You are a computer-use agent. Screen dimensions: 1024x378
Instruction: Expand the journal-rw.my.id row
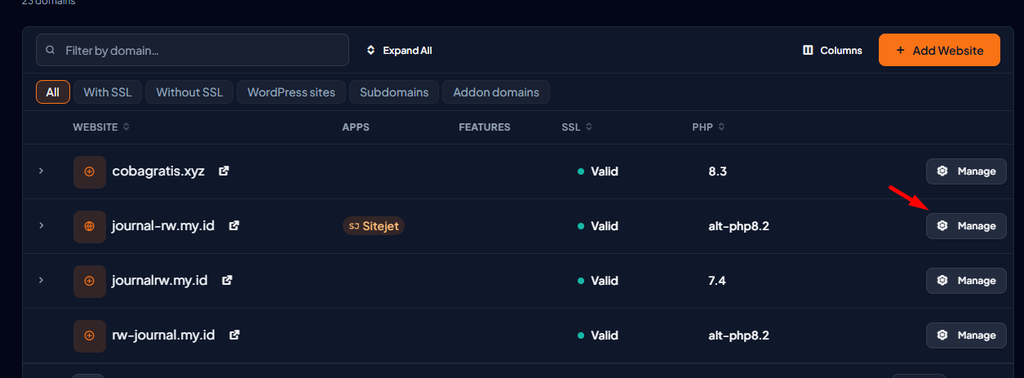(x=40, y=226)
